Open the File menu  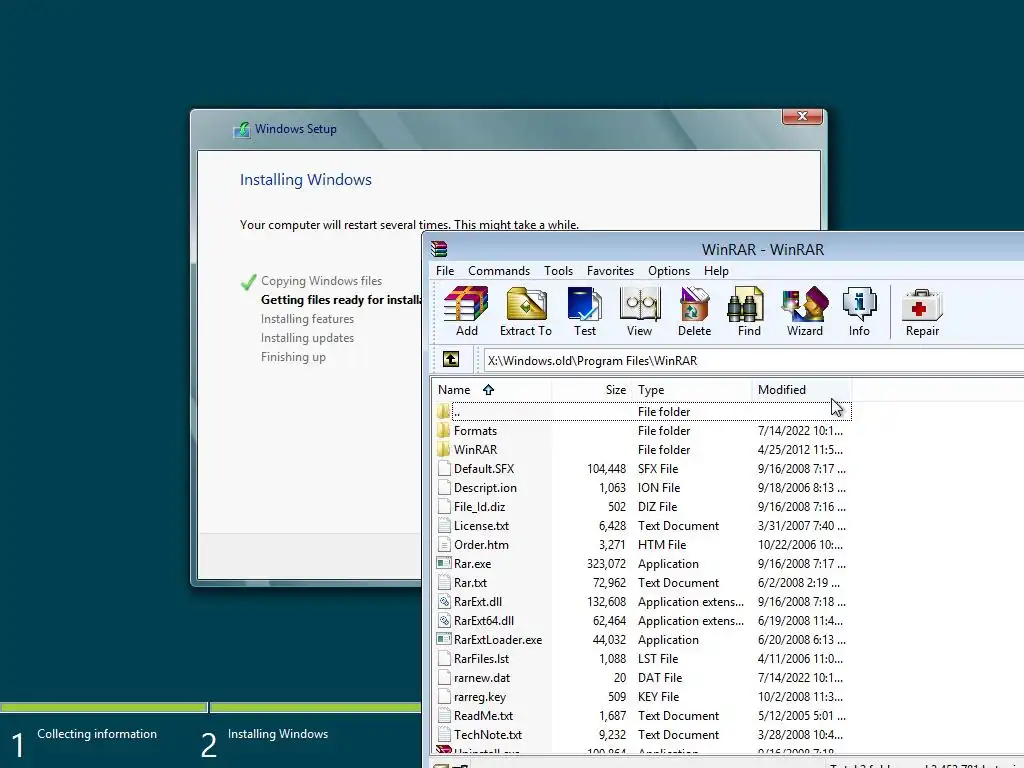click(445, 270)
